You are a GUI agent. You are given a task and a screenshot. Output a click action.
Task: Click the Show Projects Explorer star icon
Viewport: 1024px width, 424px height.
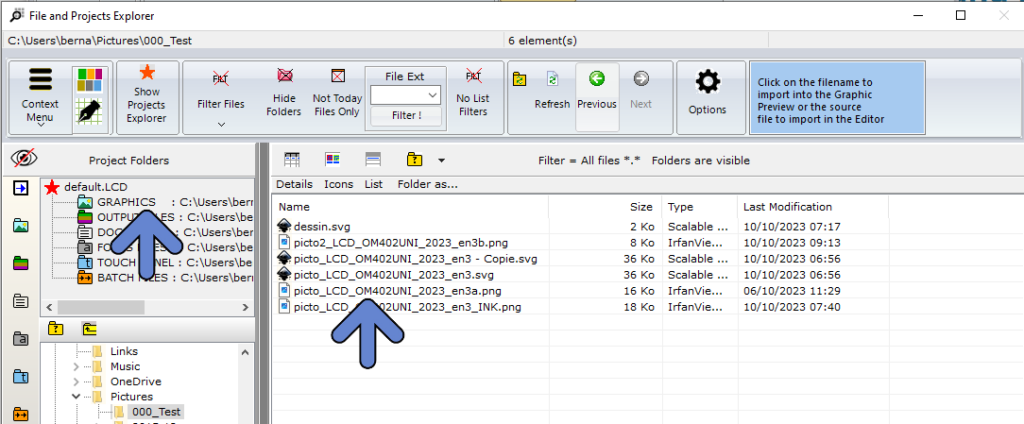click(147, 72)
